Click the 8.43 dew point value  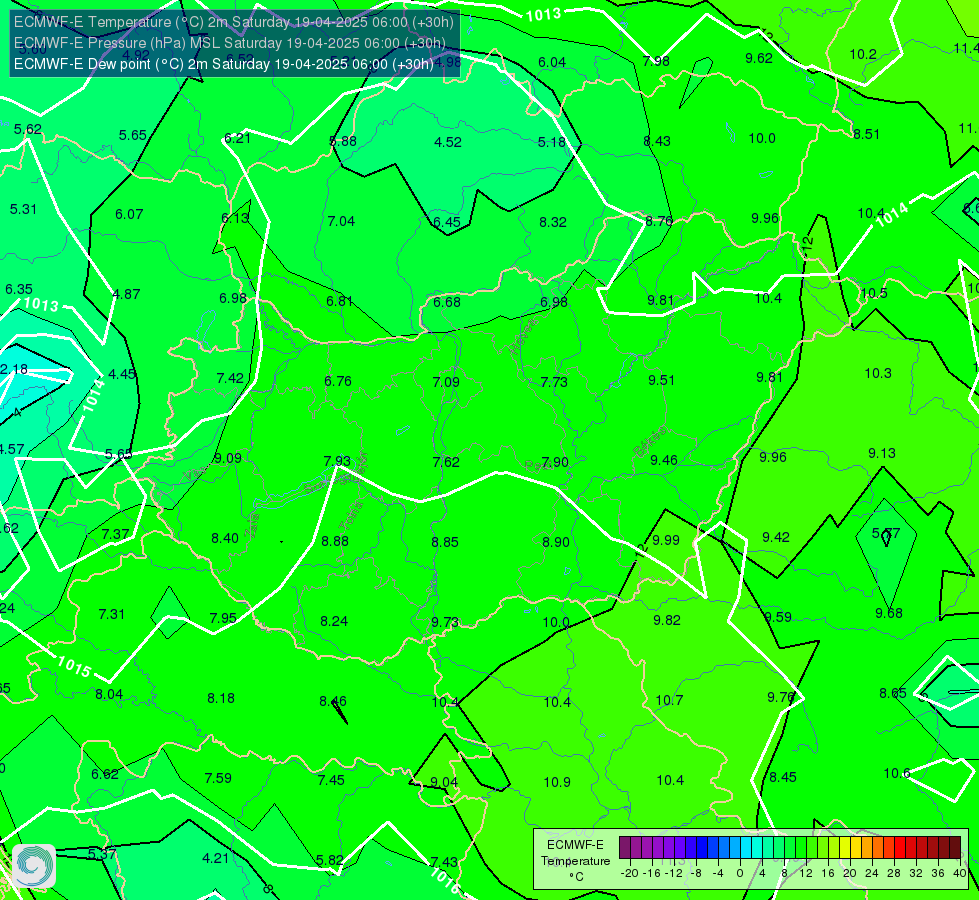[657, 141]
